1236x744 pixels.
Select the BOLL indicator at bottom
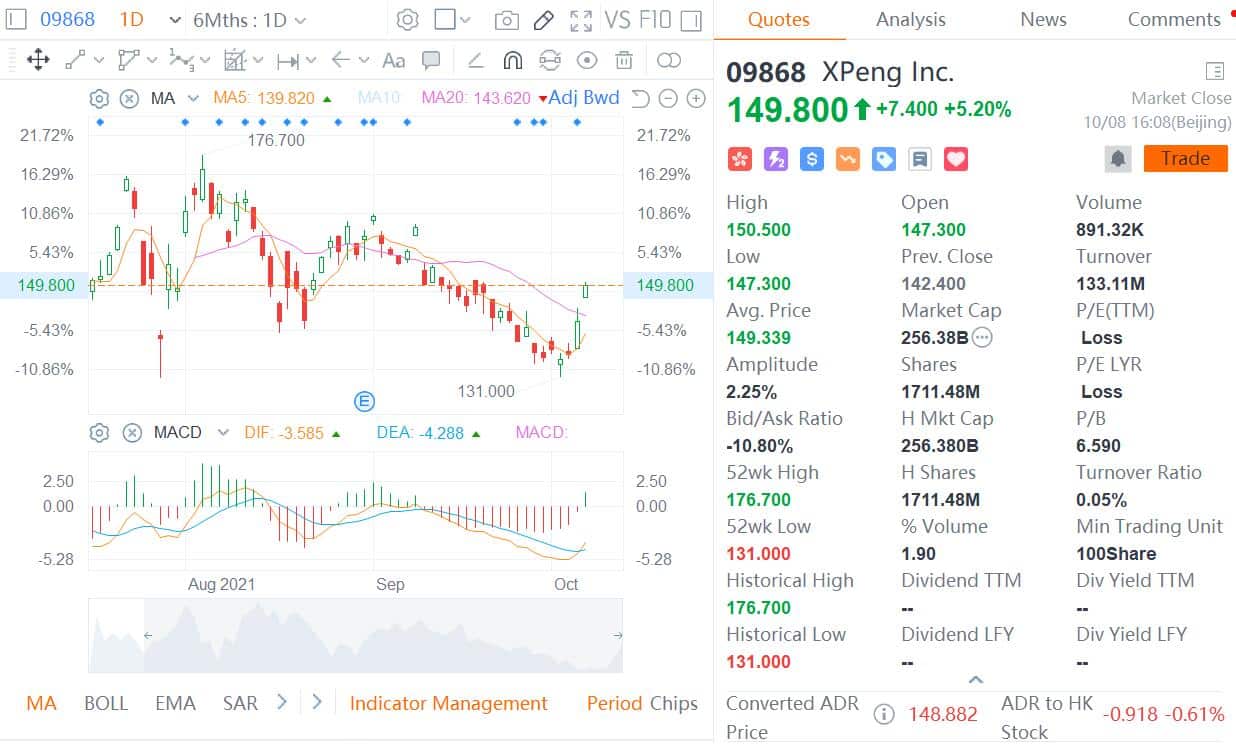point(106,703)
